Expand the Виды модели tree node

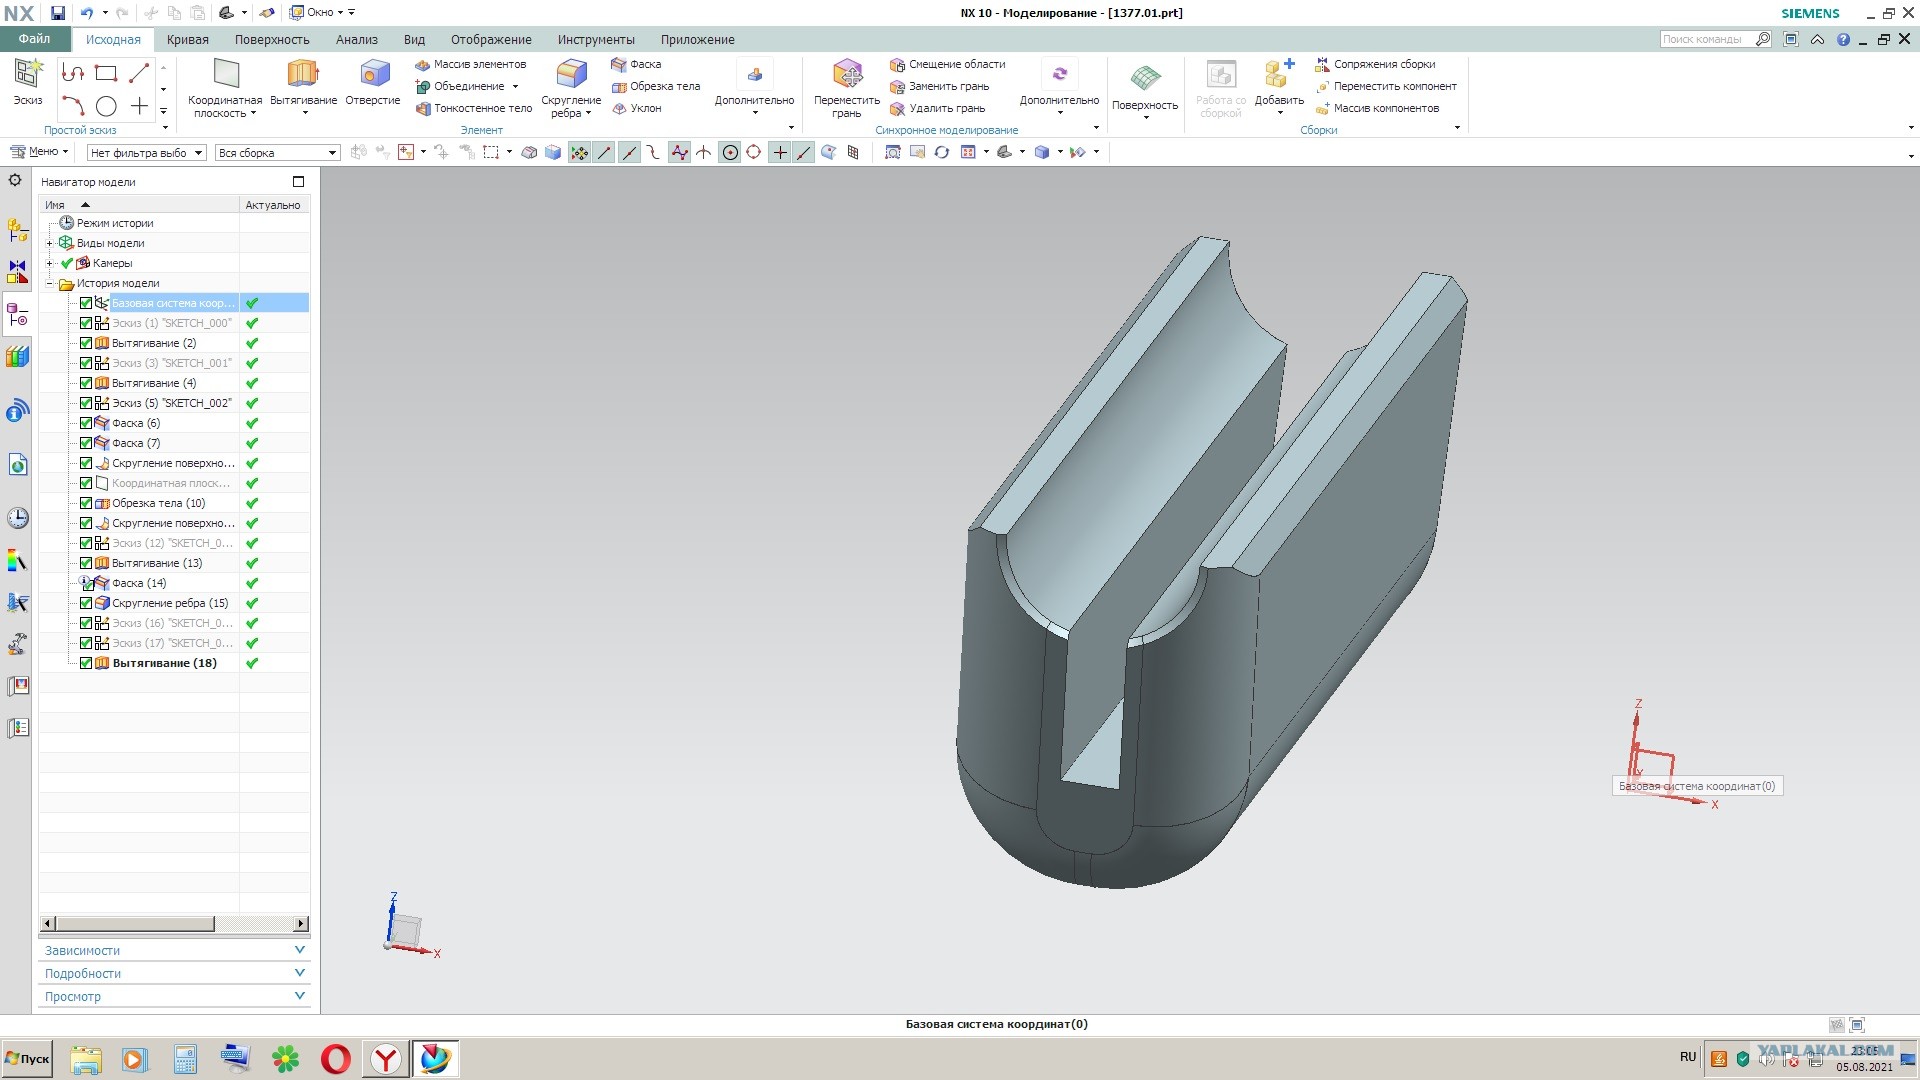pyautogui.click(x=50, y=243)
